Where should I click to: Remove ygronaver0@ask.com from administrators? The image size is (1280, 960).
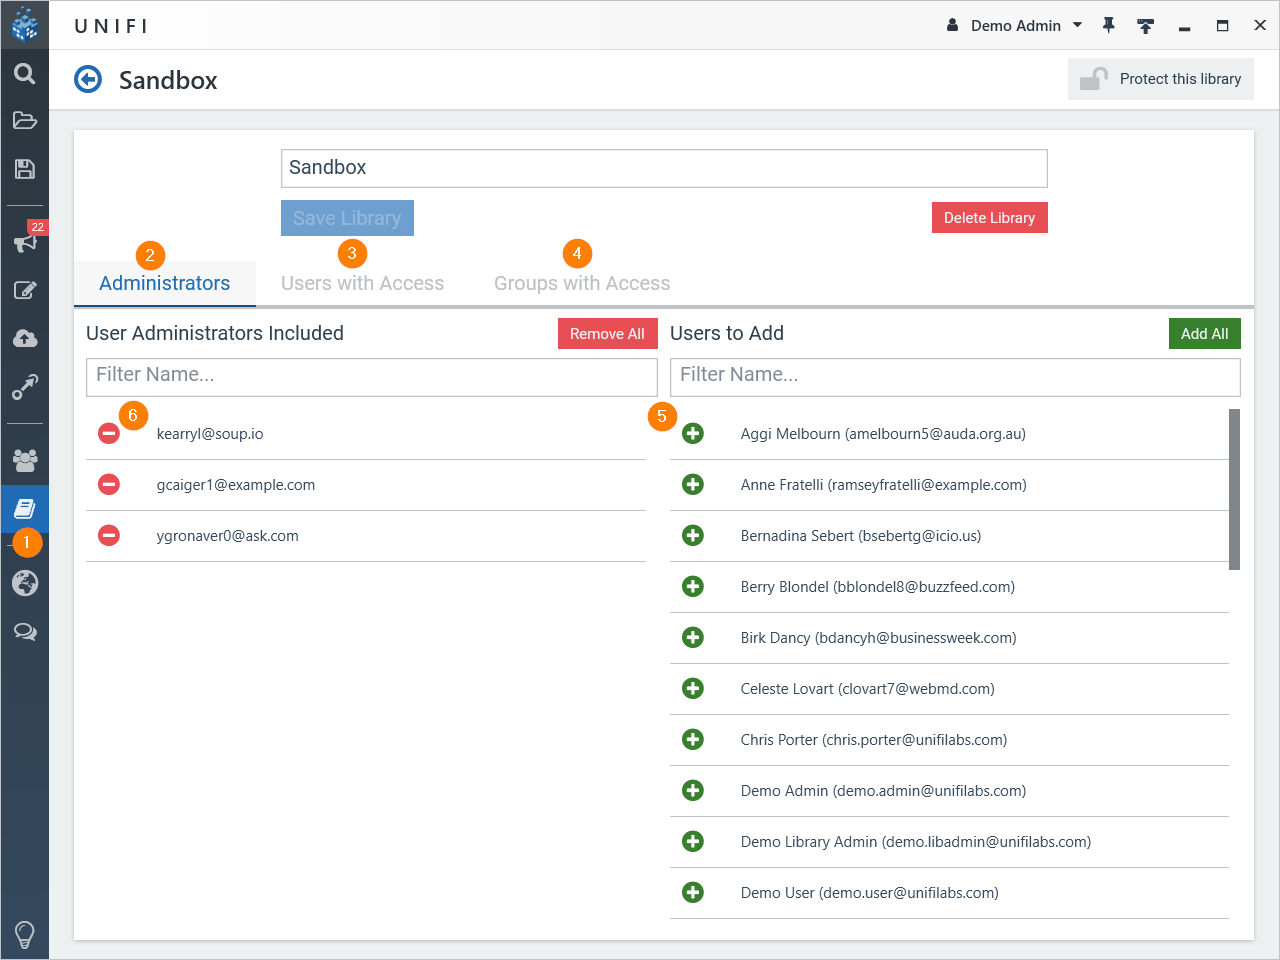[109, 535]
